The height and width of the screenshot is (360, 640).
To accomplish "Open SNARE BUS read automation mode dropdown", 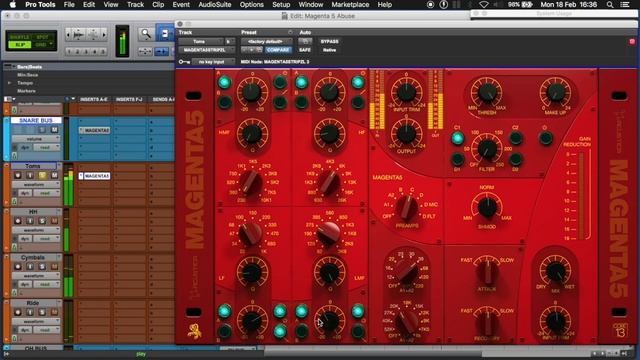I will coord(46,147).
